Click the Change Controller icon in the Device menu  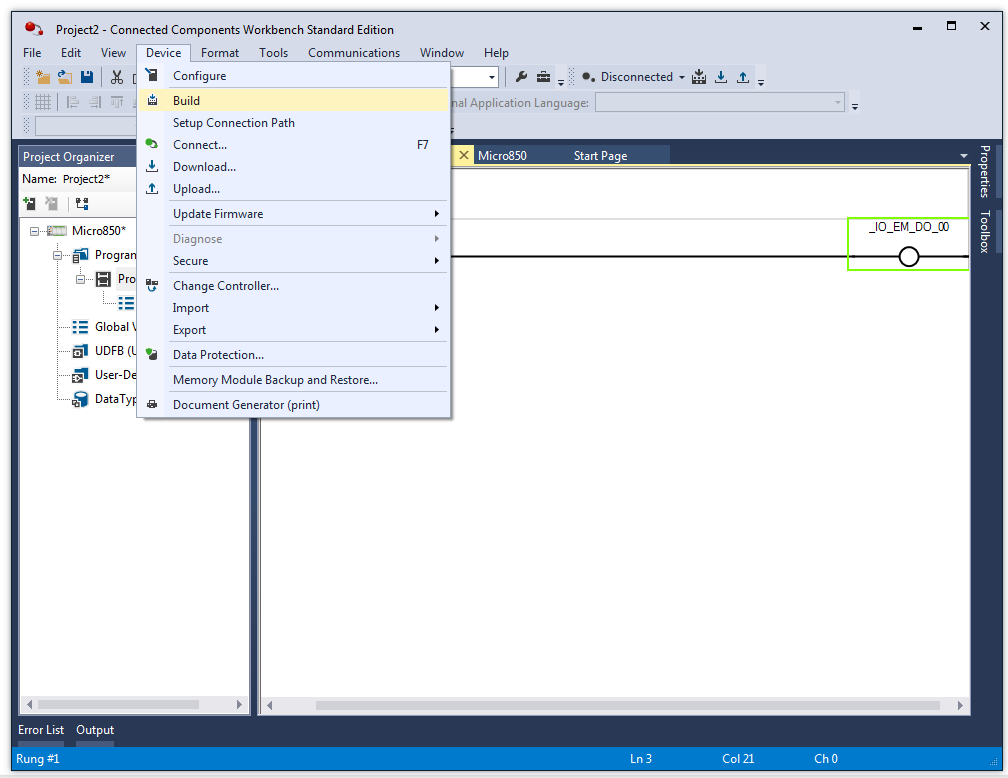pos(152,285)
